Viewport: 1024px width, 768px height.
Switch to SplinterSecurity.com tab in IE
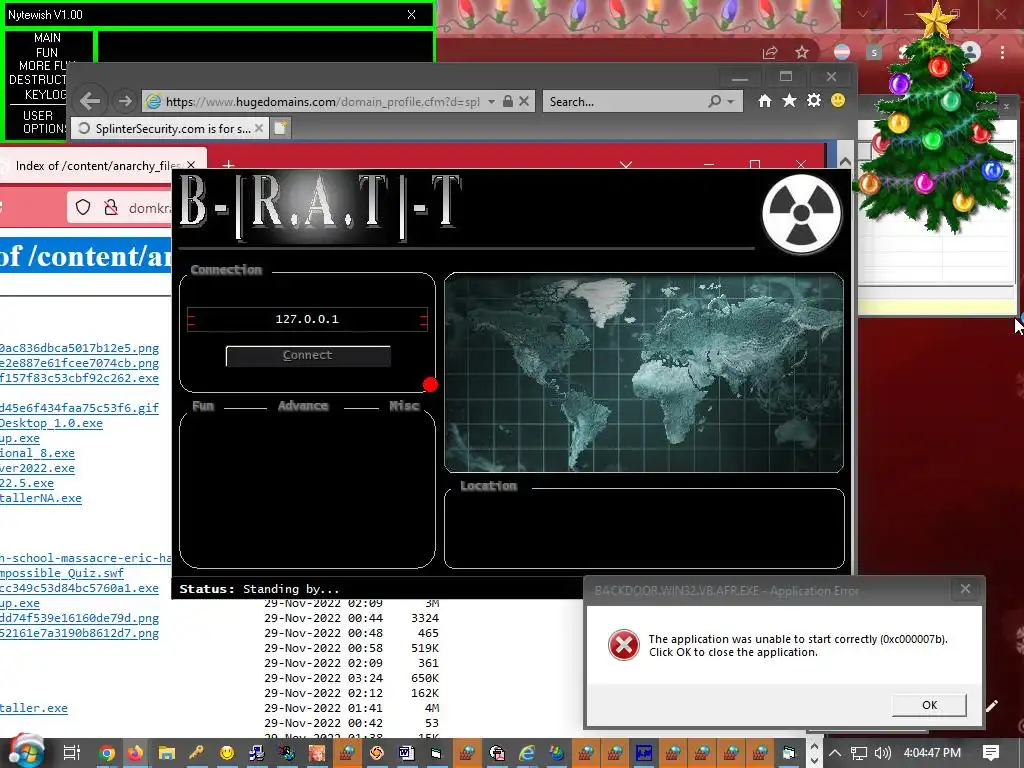click(x=168, y=129)
